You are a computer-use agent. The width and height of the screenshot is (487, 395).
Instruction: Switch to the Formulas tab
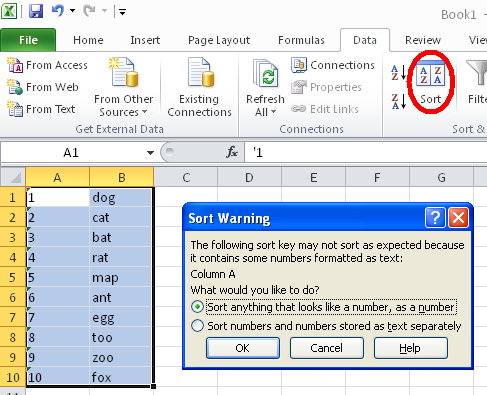[301, 40]
